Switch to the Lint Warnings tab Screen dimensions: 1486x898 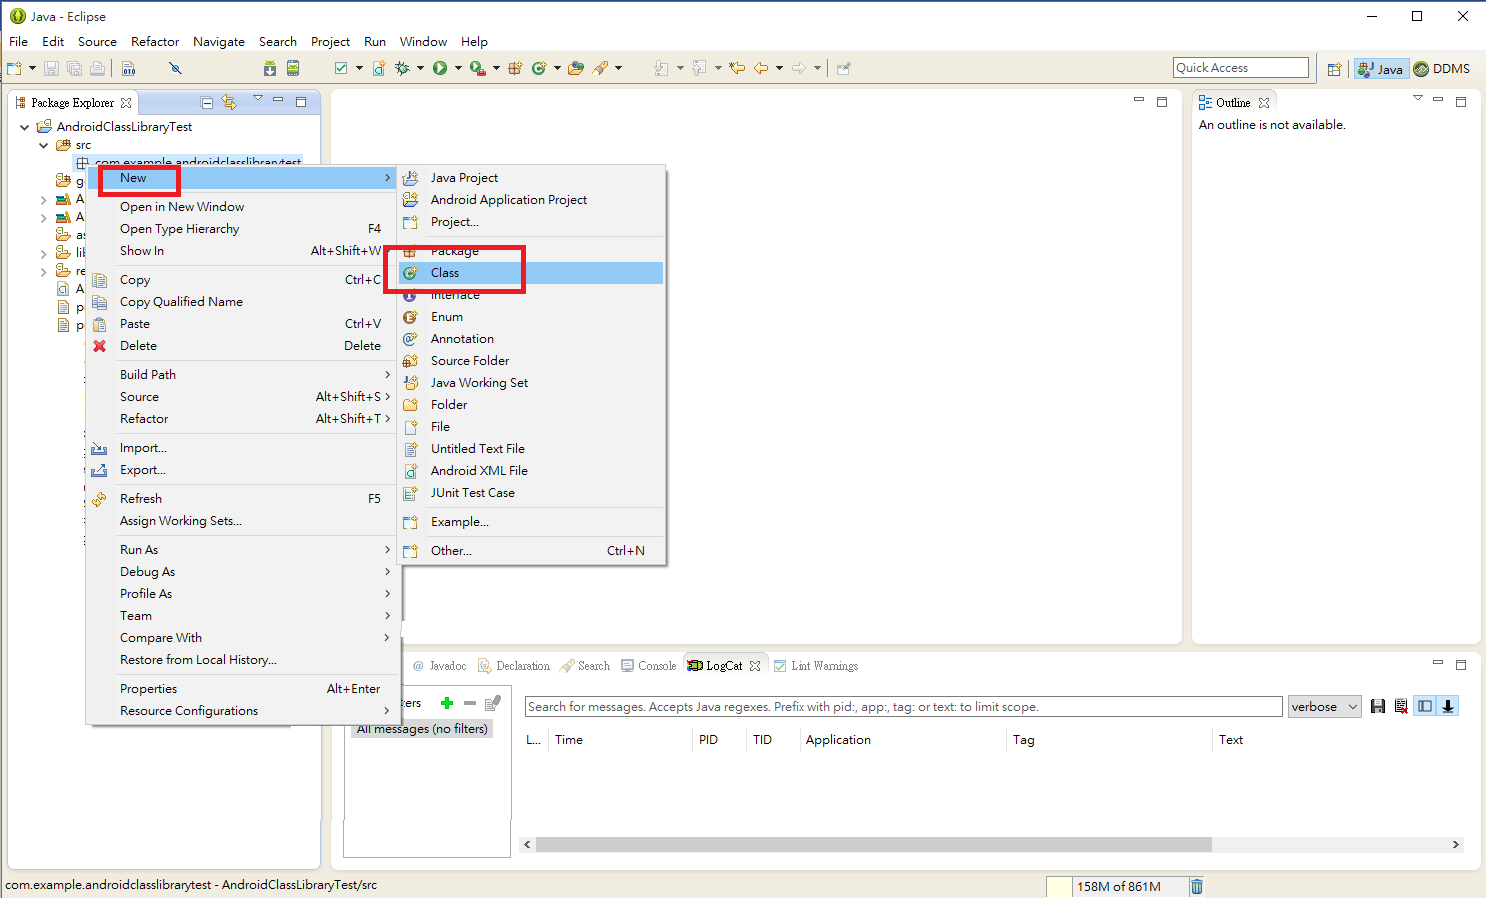(x=816, y=666)
